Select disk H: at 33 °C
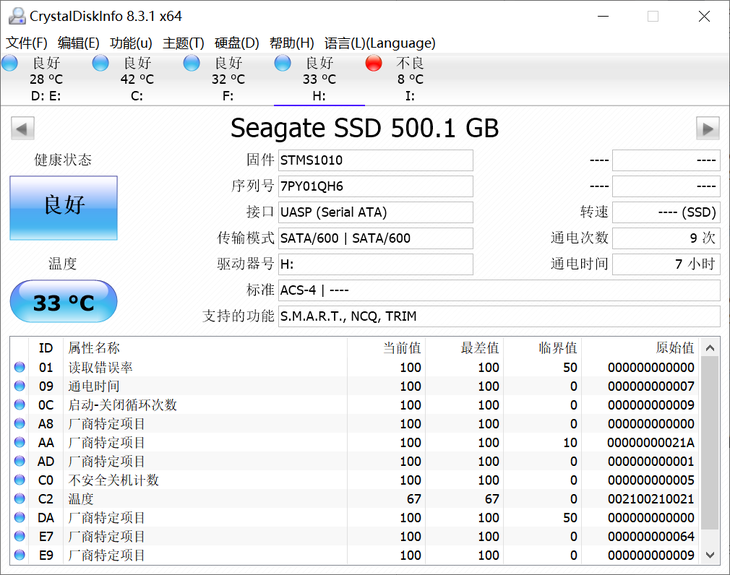 (319, 79)
